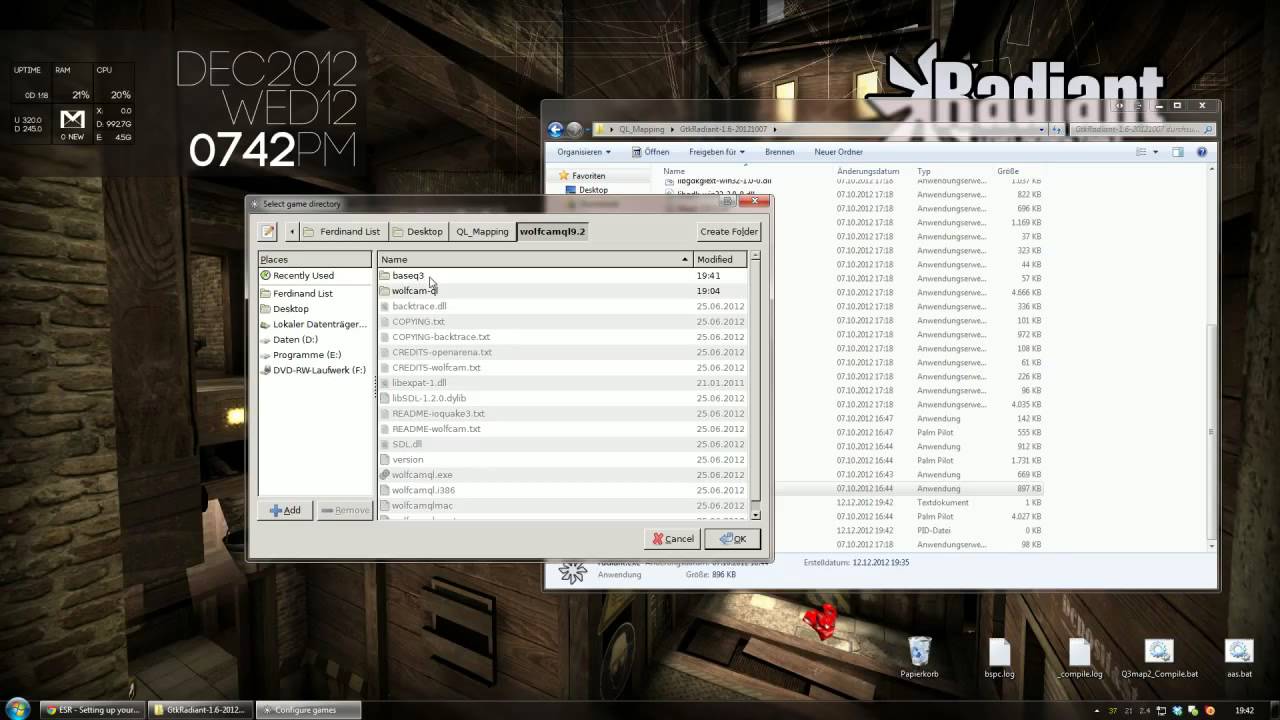Sort file list by Name column
The height and width of the screenshot is (720, 1280).
pos(535,259)
